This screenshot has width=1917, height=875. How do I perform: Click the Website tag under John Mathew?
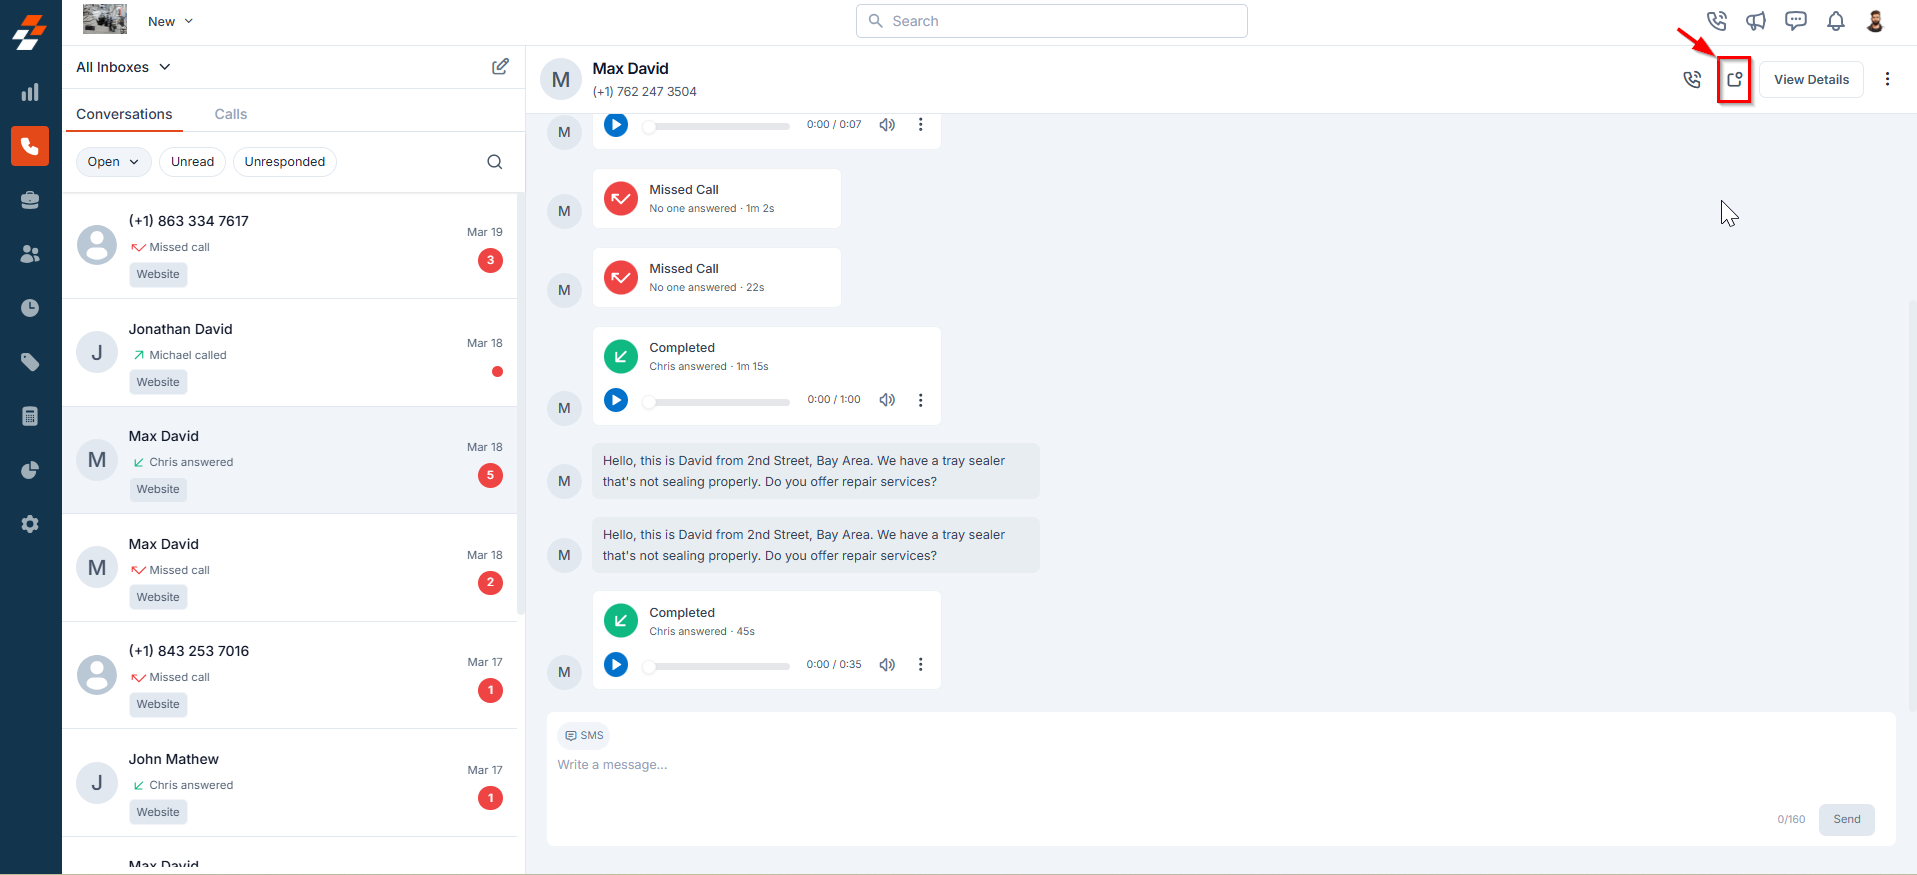(x=158, y=812)
